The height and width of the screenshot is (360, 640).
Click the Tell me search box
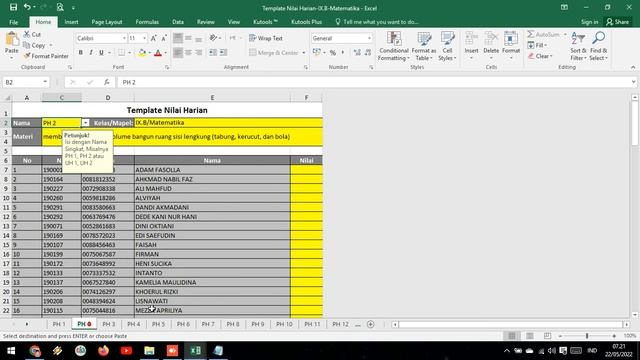click(x=376, y=22)
